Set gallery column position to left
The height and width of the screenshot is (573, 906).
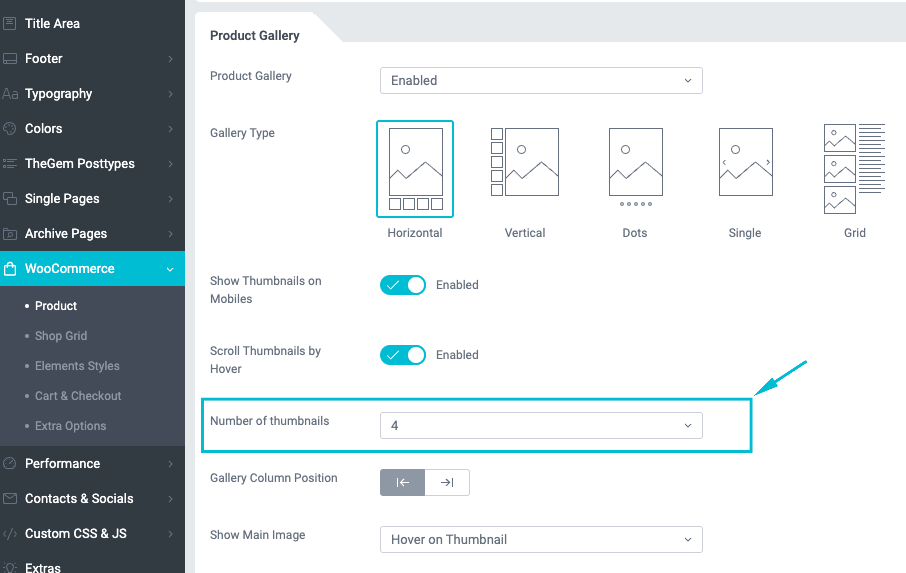click(403, 483)
